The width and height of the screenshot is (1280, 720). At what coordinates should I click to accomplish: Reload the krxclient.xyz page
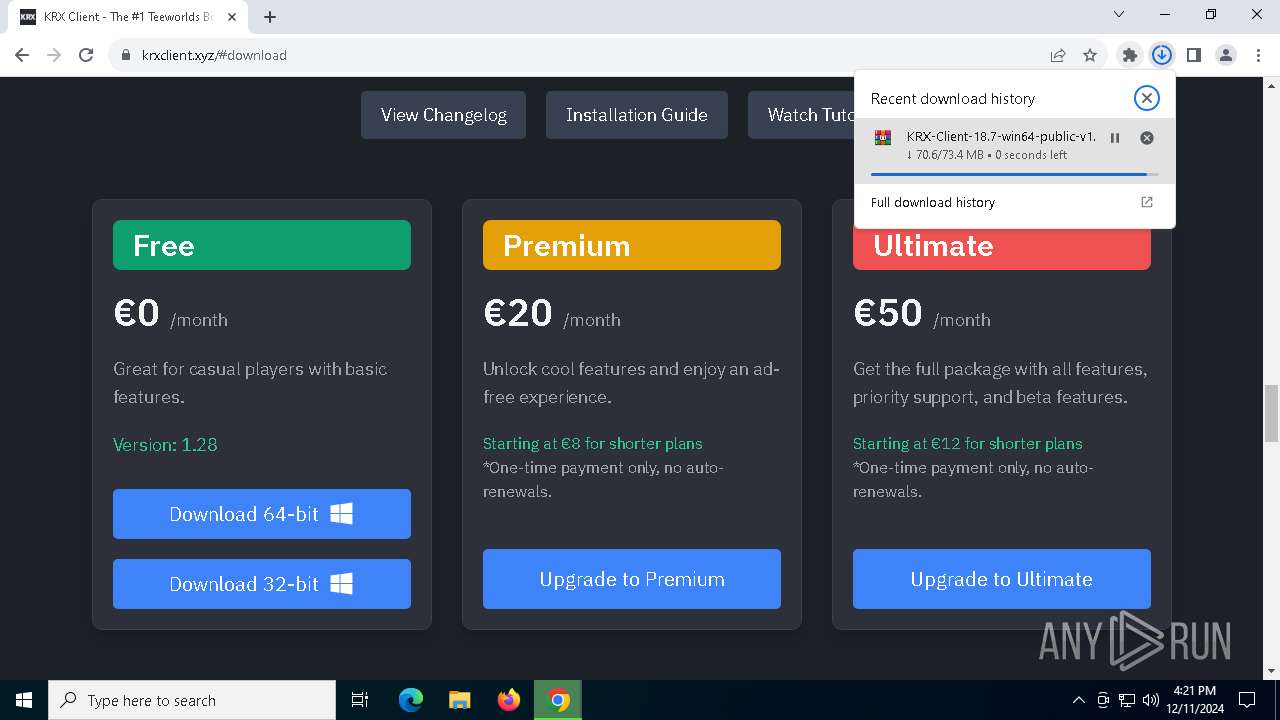pyautogui.click(x=86, y=55)
